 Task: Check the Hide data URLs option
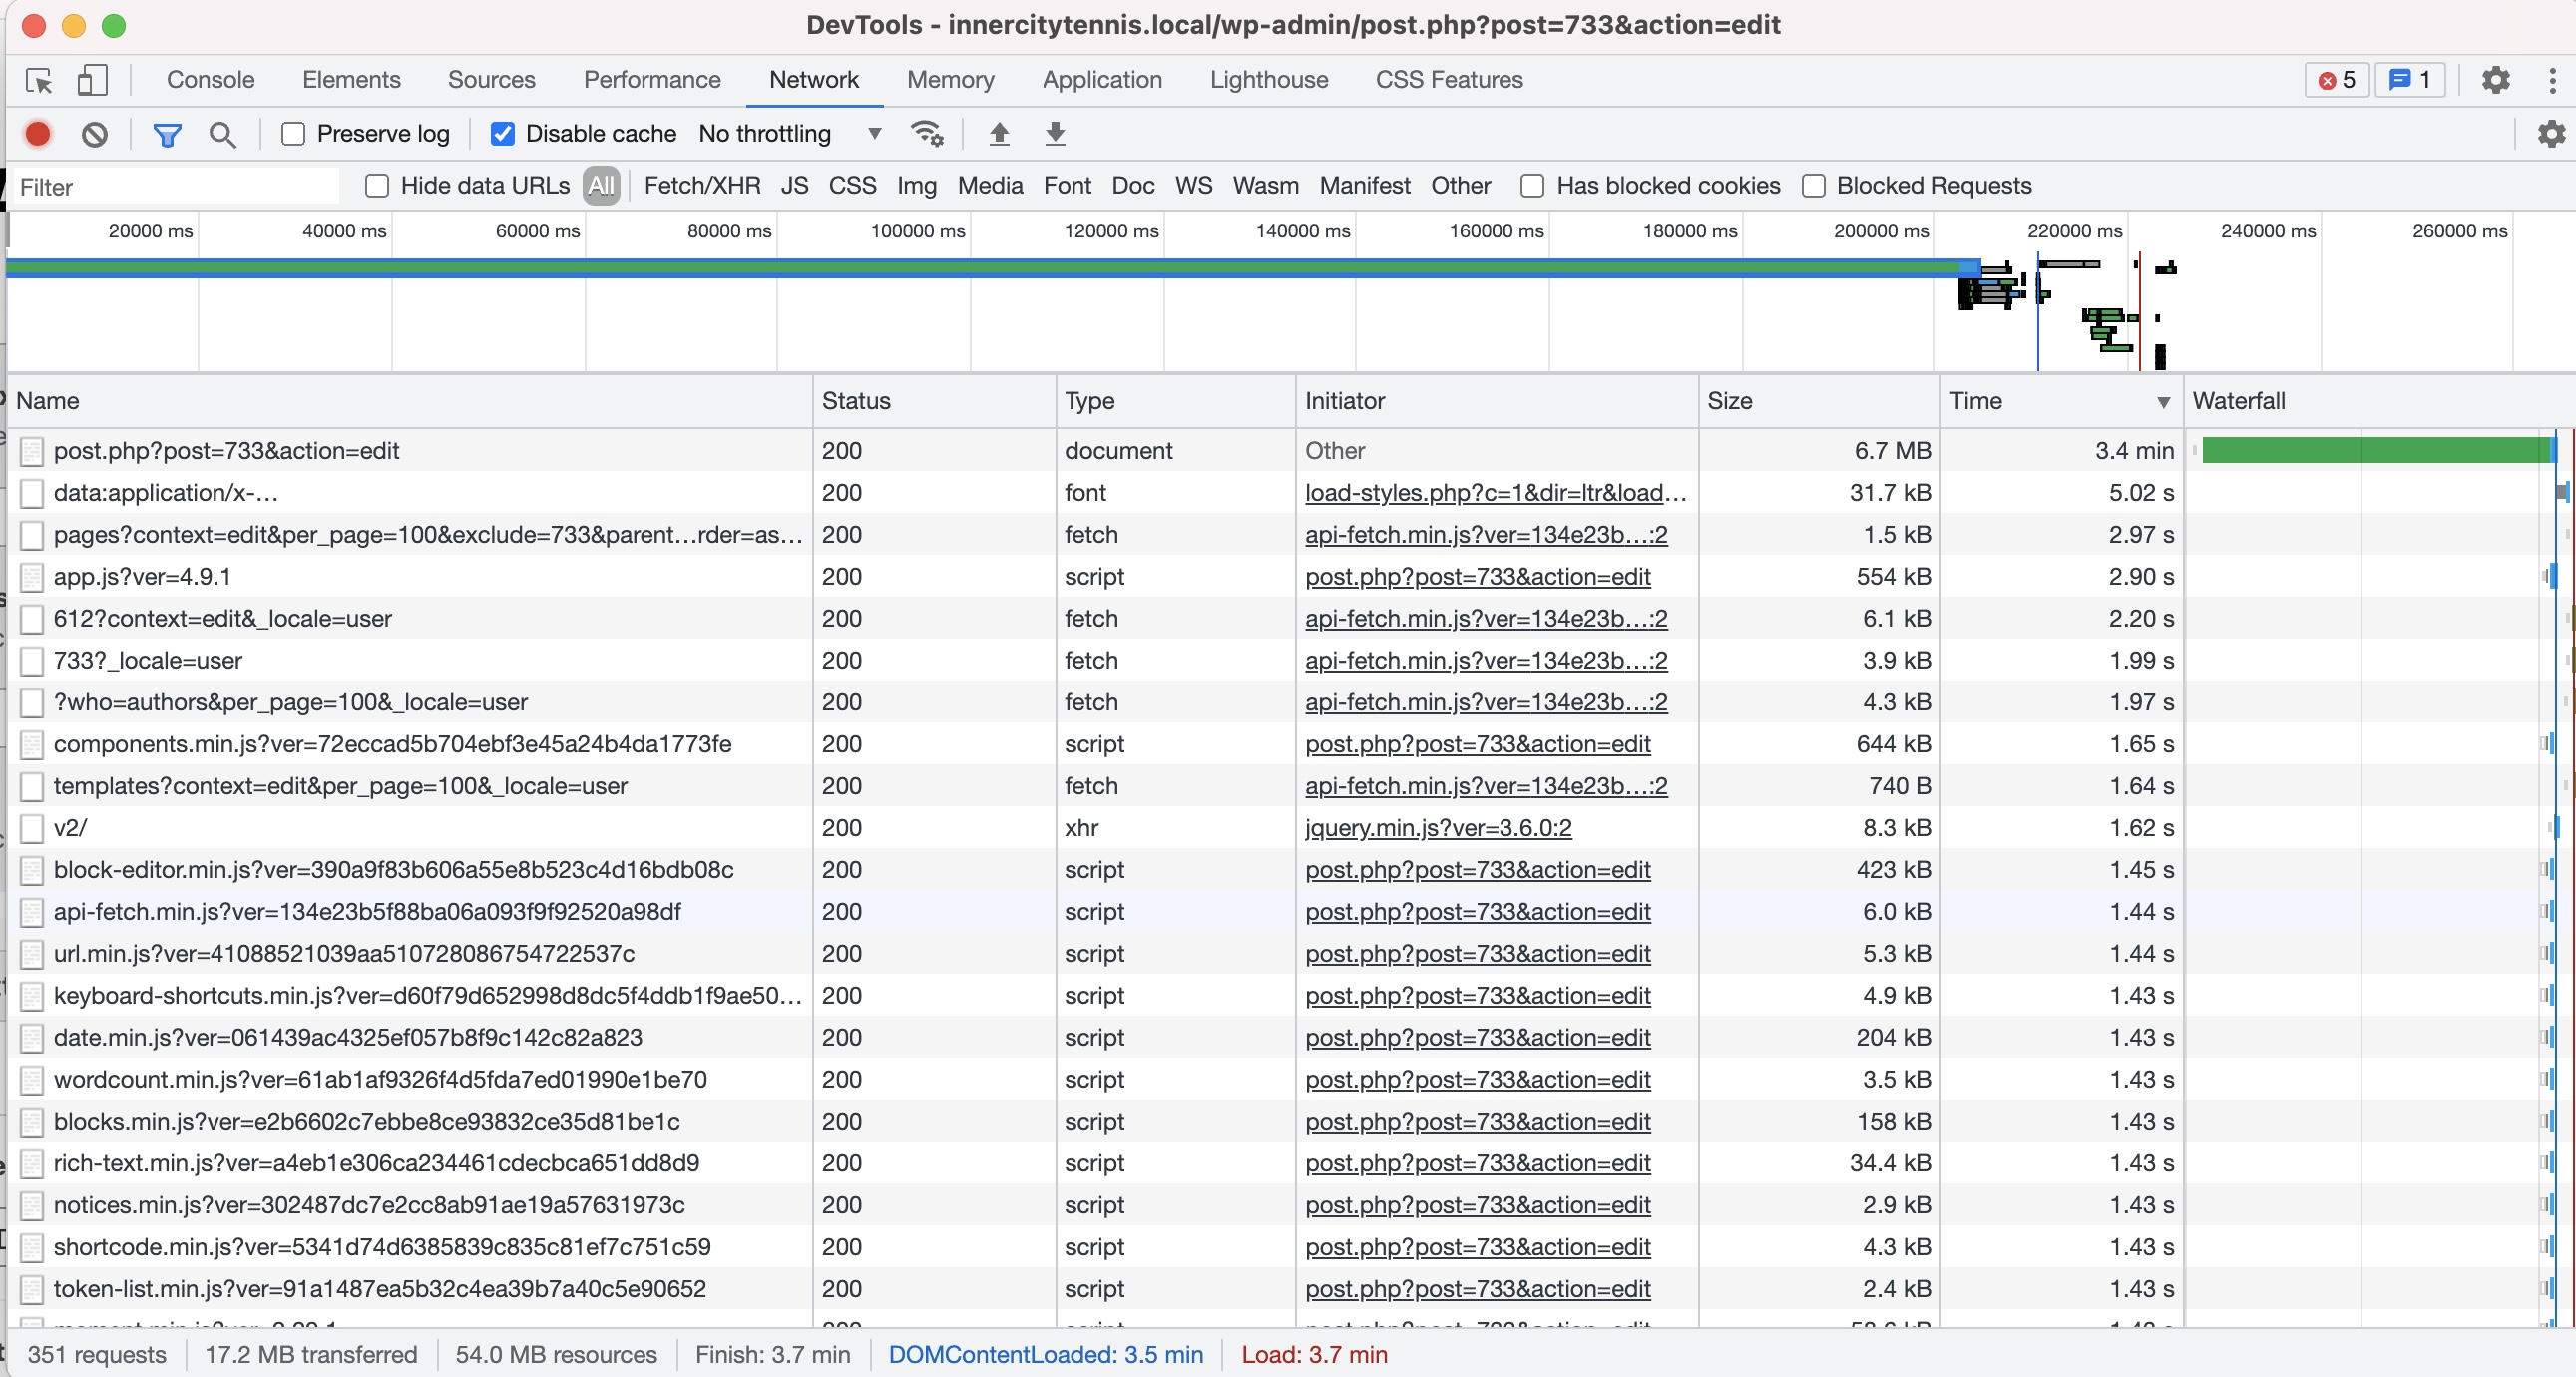(x=378, y=186)
